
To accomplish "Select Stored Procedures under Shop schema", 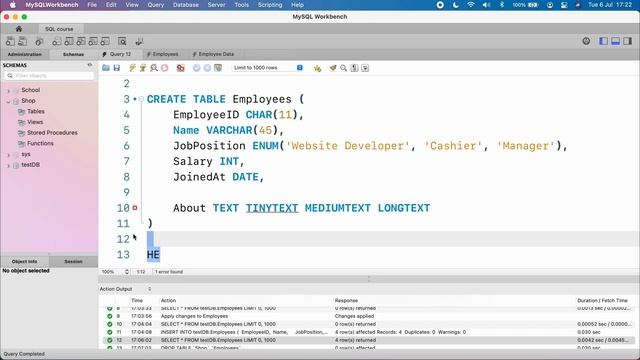I will pos(52,133).
